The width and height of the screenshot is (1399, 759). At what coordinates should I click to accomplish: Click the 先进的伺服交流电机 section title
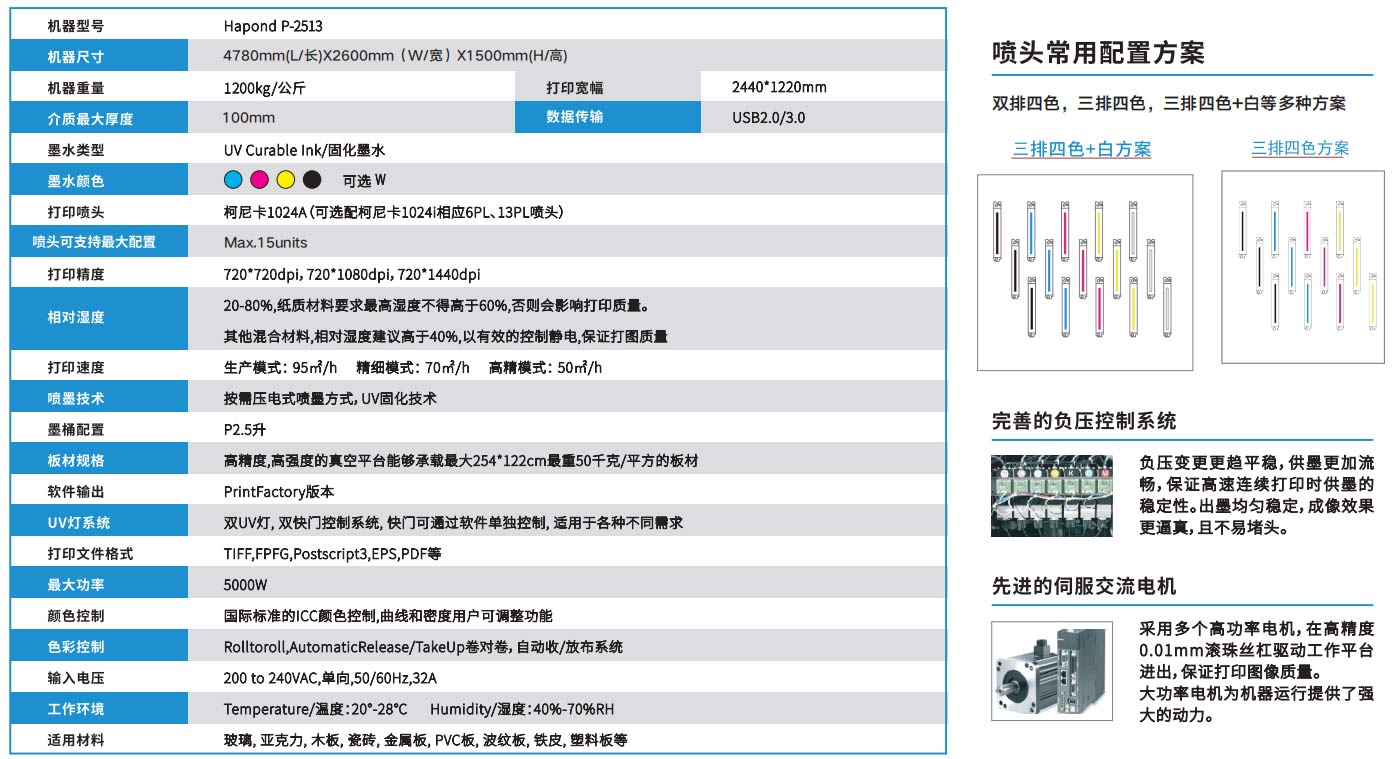(x=1084, y=586)
